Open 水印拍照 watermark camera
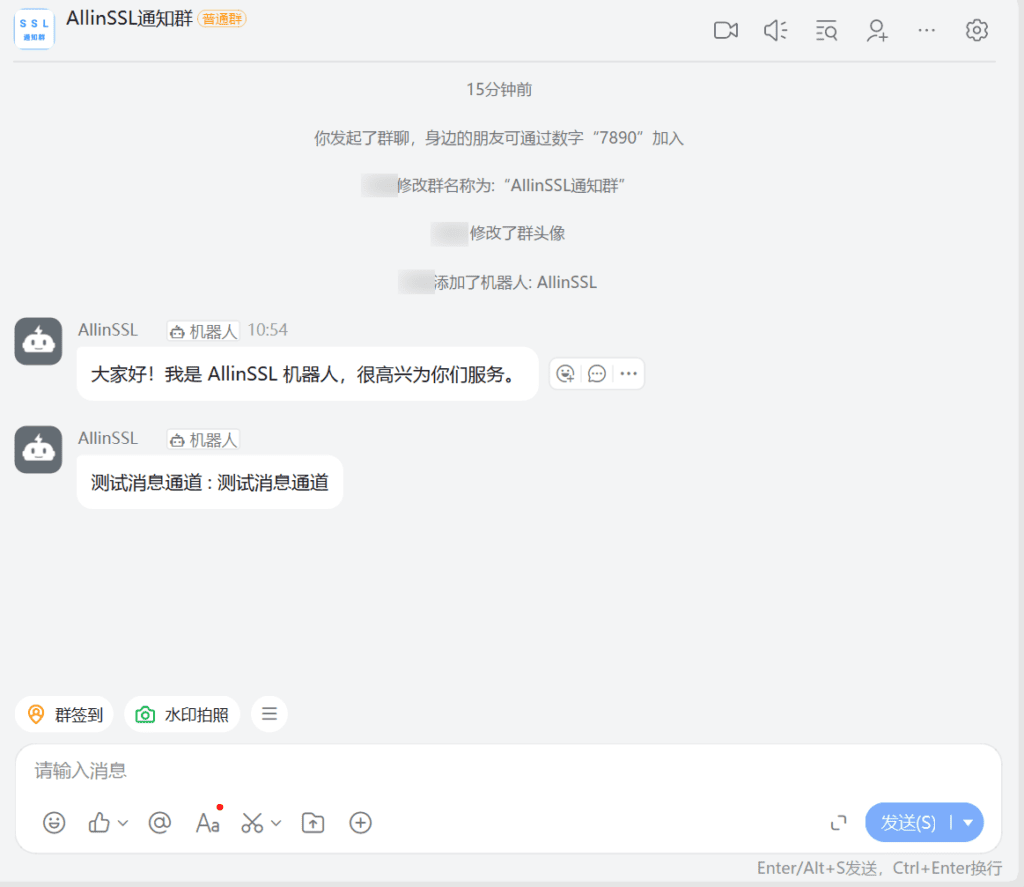The image size is (1024, 887). click(182, 714)
